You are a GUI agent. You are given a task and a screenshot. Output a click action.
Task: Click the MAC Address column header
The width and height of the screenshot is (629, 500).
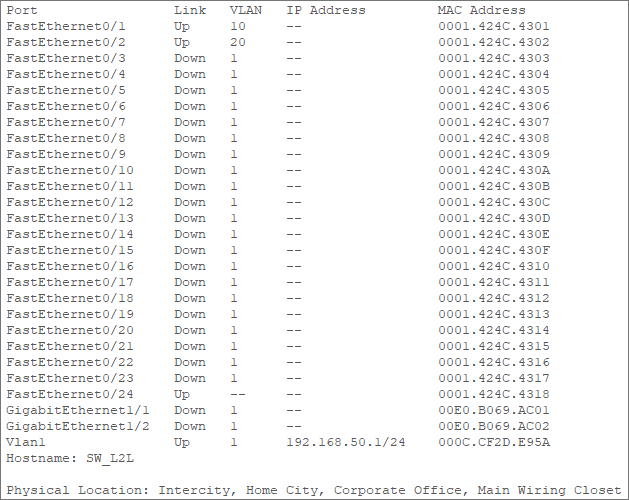tap(481, 10)
